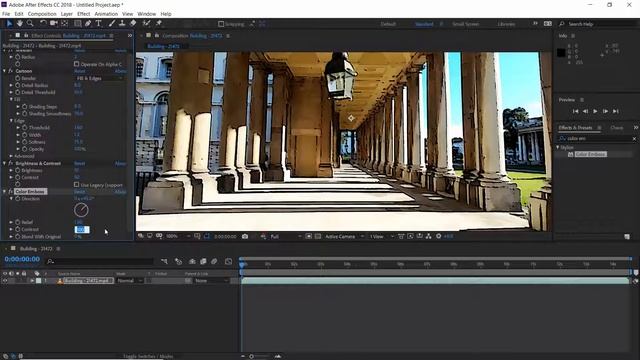The width and height of the screenshot is (640, 360).
Task: Open the Animation menu
Action: [x=106, y=14]
